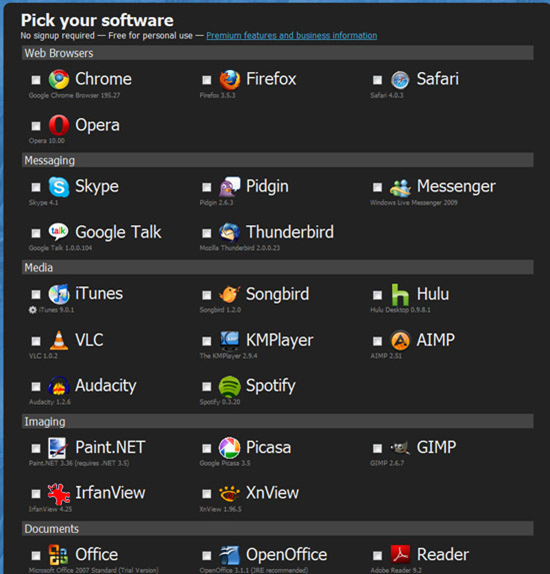The height and width of the screenshot is (574, 550).
Task: Select the Safari compass icon
Action: point(400,80)
